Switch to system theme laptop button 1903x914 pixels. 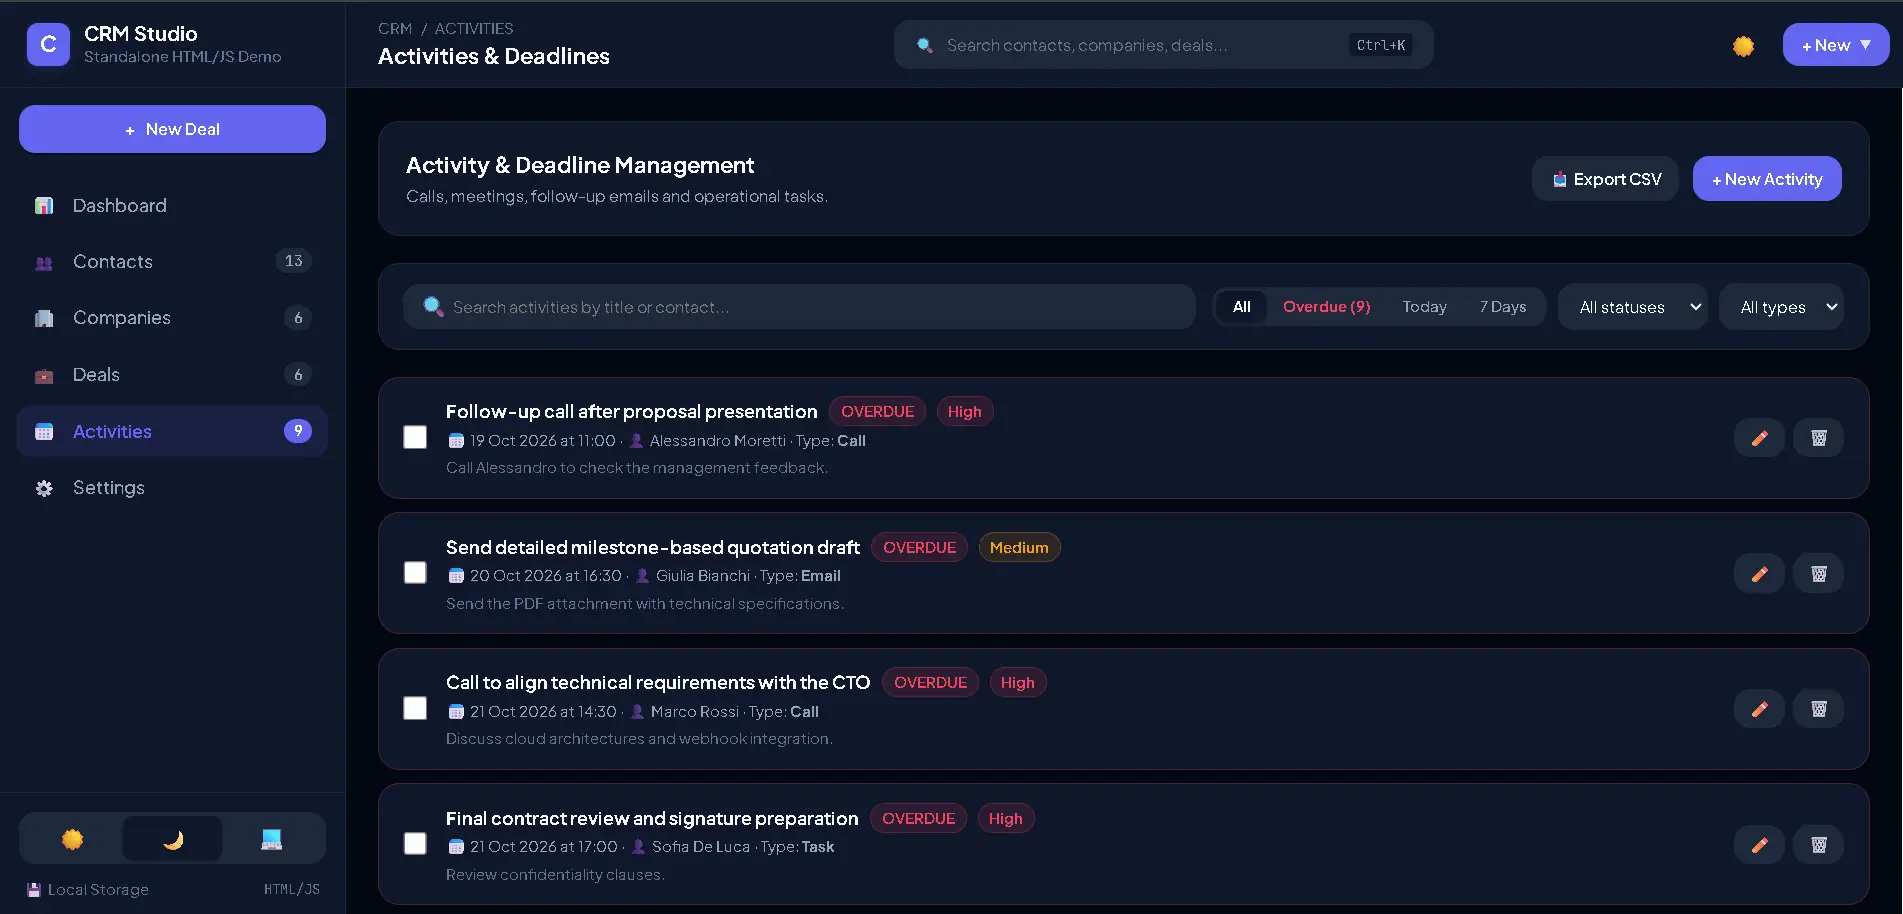tap(271, 839)
